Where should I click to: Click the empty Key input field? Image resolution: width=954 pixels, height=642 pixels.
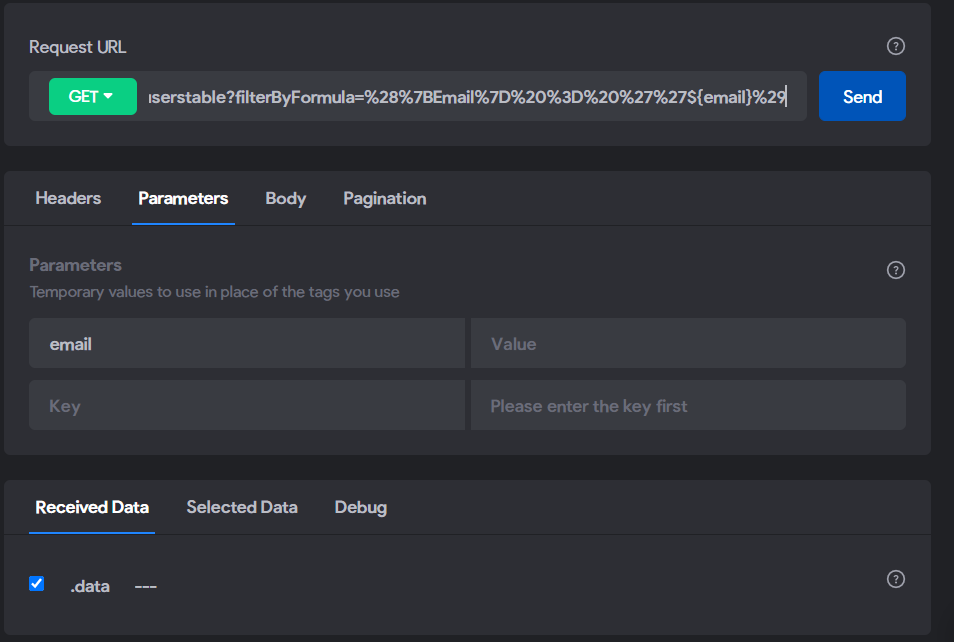(246, 405)
